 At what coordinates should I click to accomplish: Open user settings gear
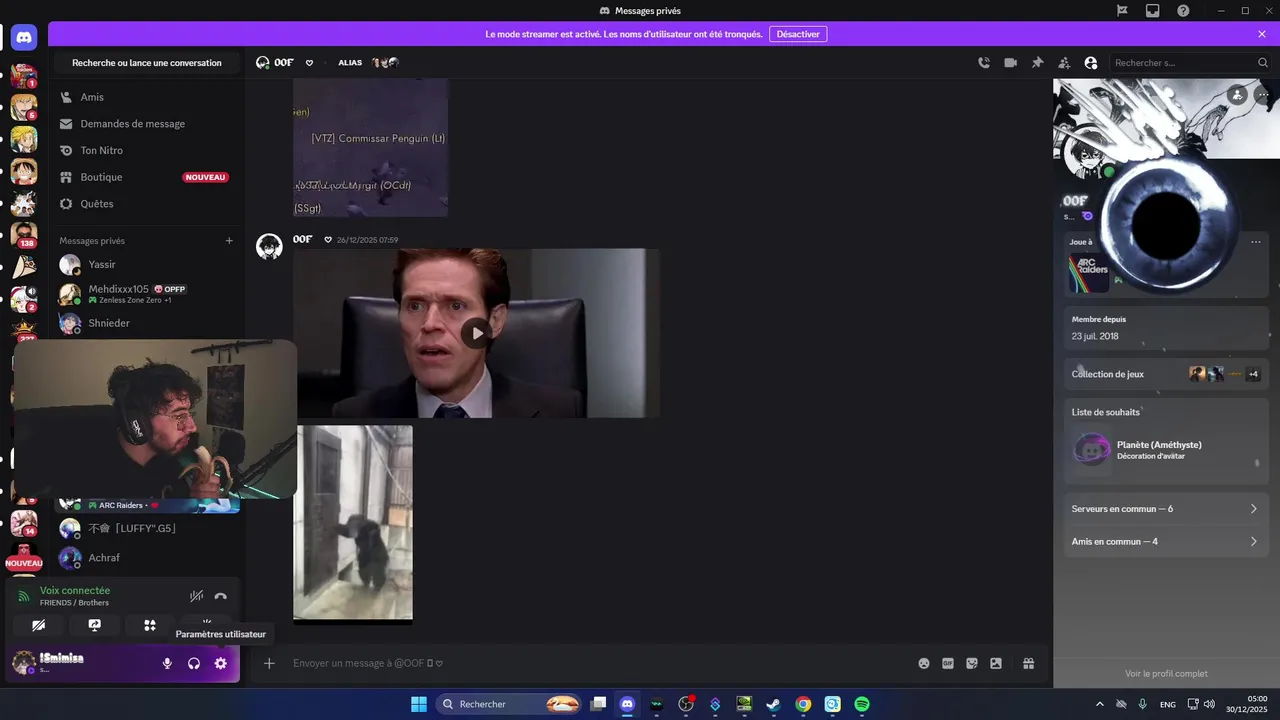221,663
